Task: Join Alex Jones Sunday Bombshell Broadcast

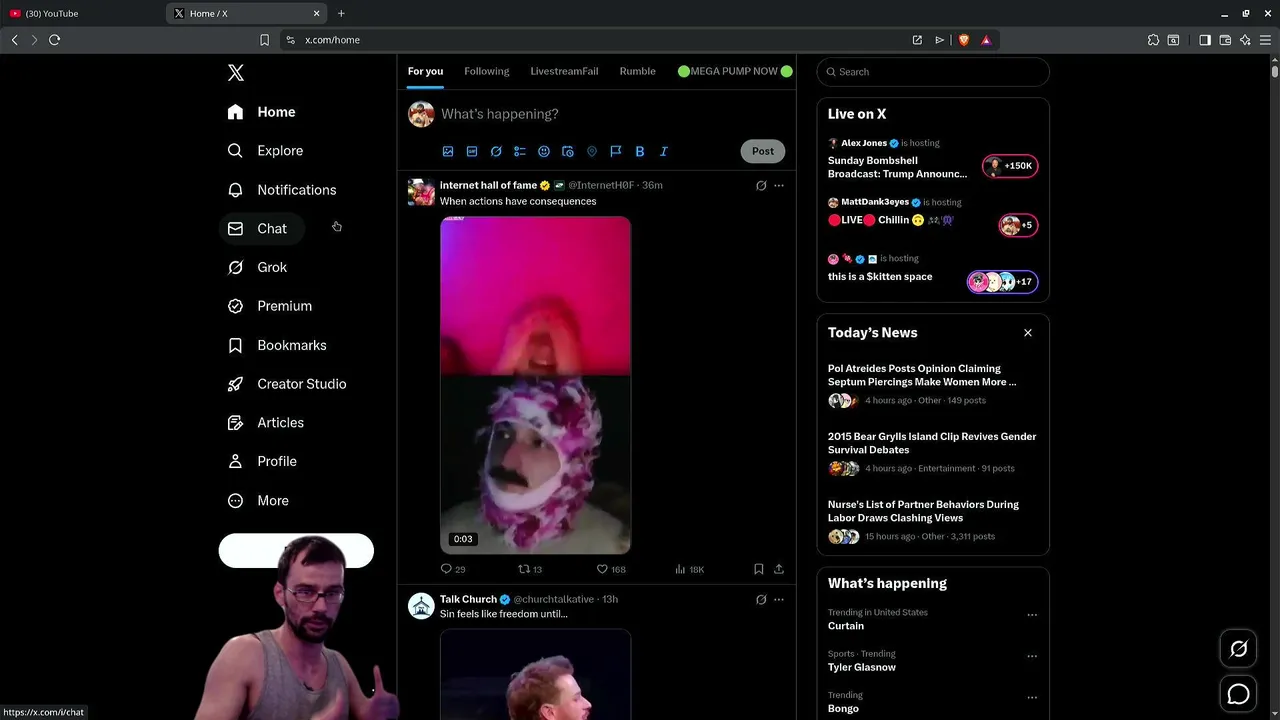Action: 933,160
